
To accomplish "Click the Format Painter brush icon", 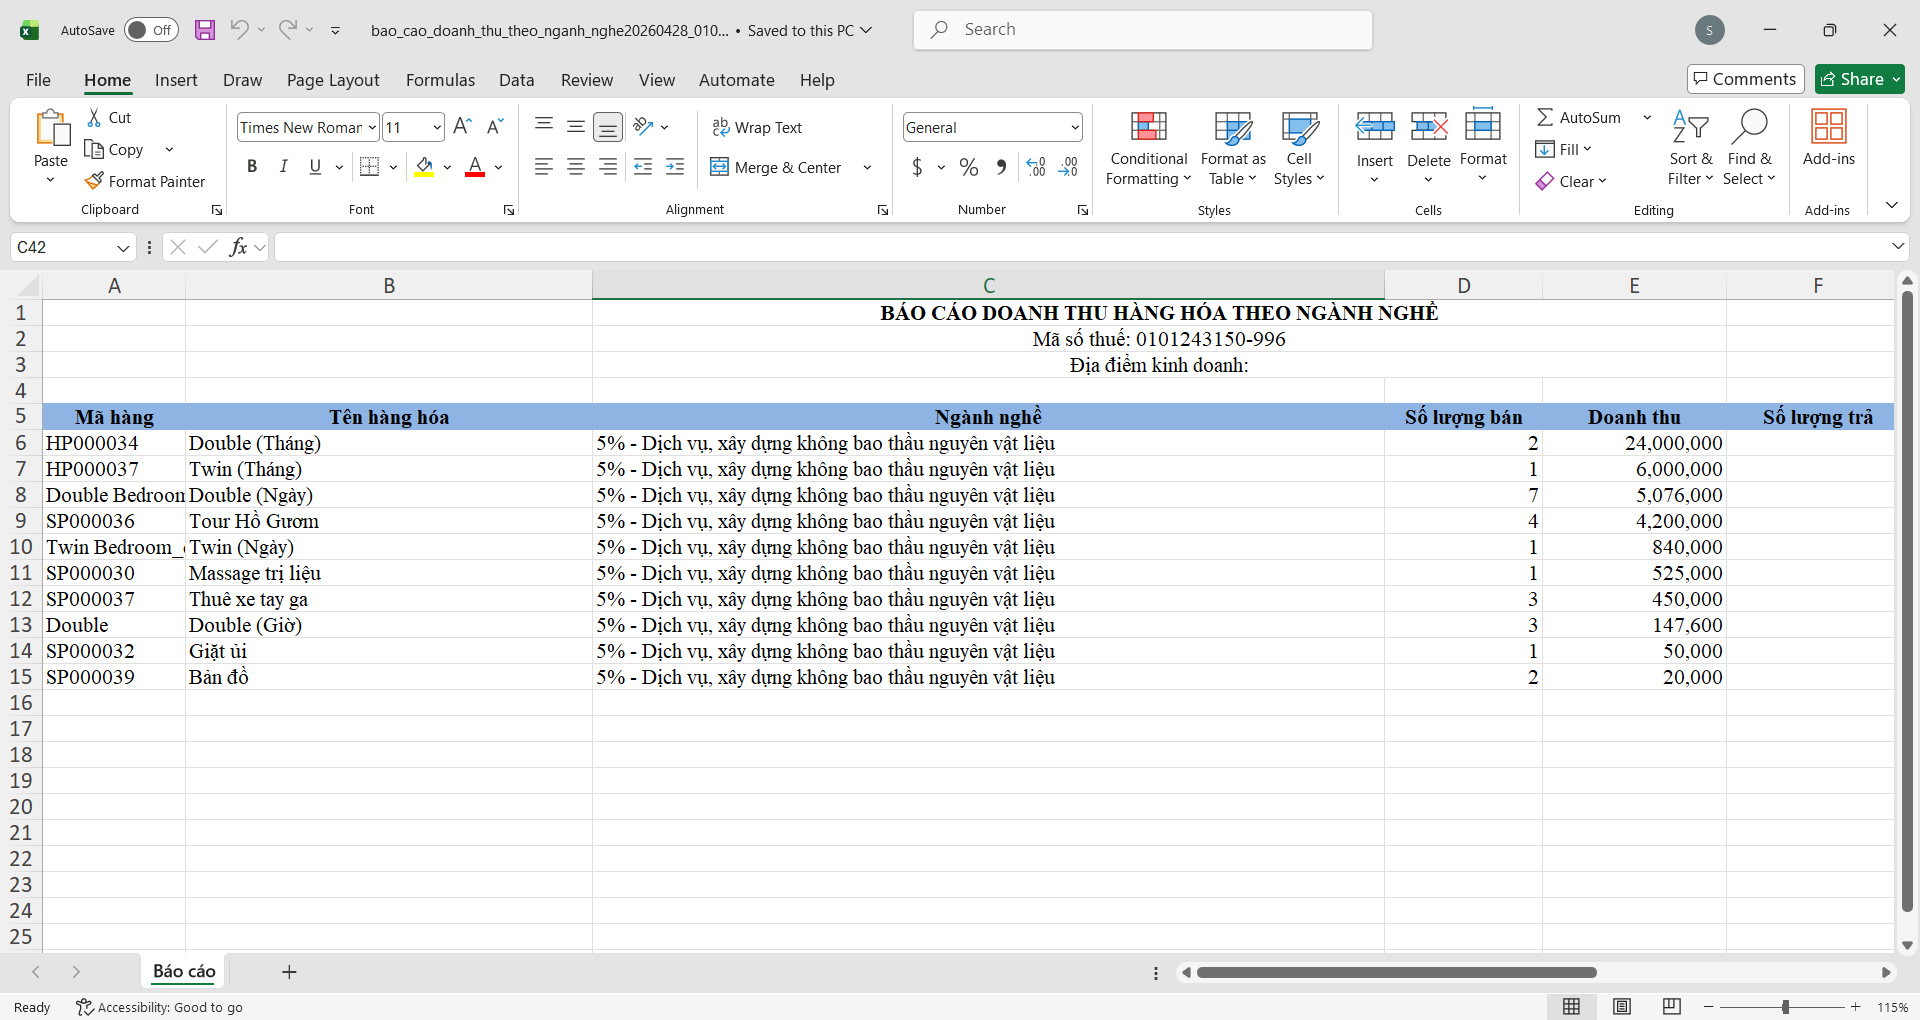I will point(95,181).
